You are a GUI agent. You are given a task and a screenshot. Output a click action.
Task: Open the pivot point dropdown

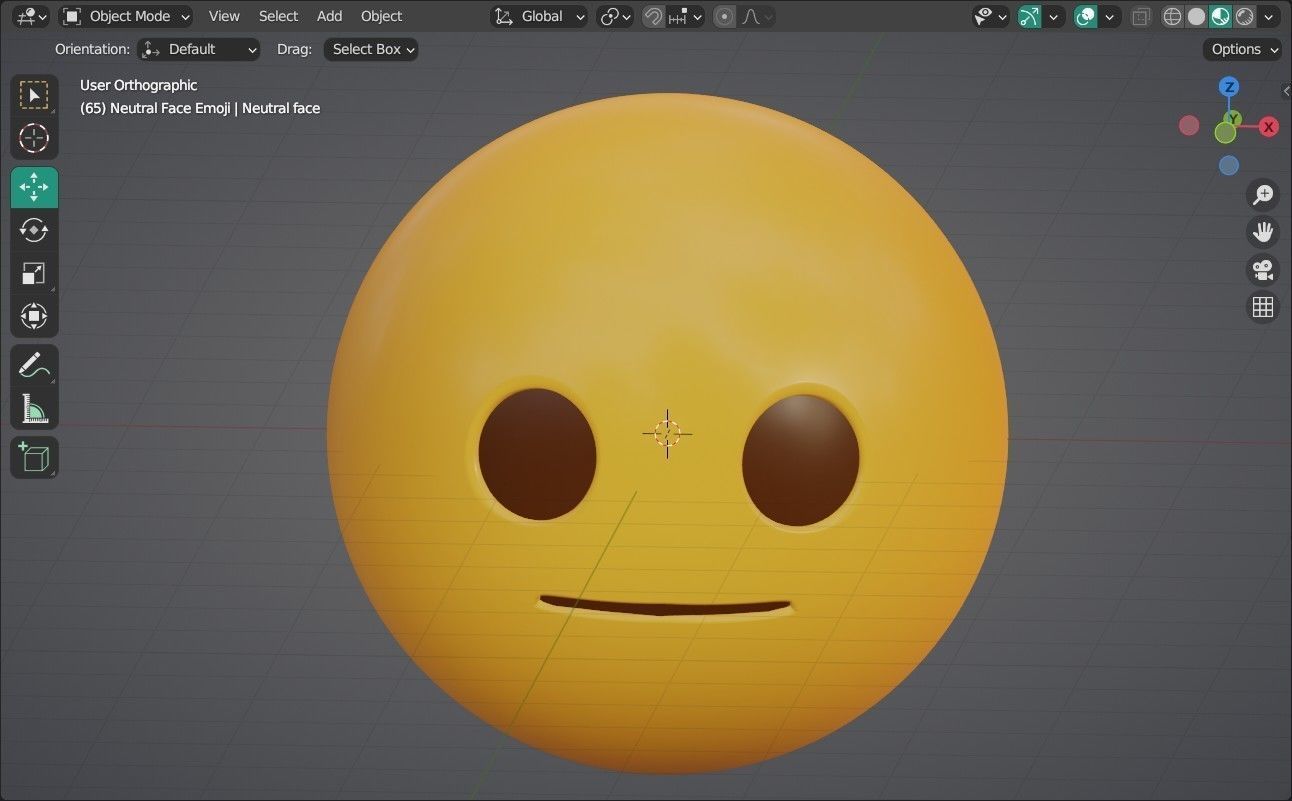[615, 16]
